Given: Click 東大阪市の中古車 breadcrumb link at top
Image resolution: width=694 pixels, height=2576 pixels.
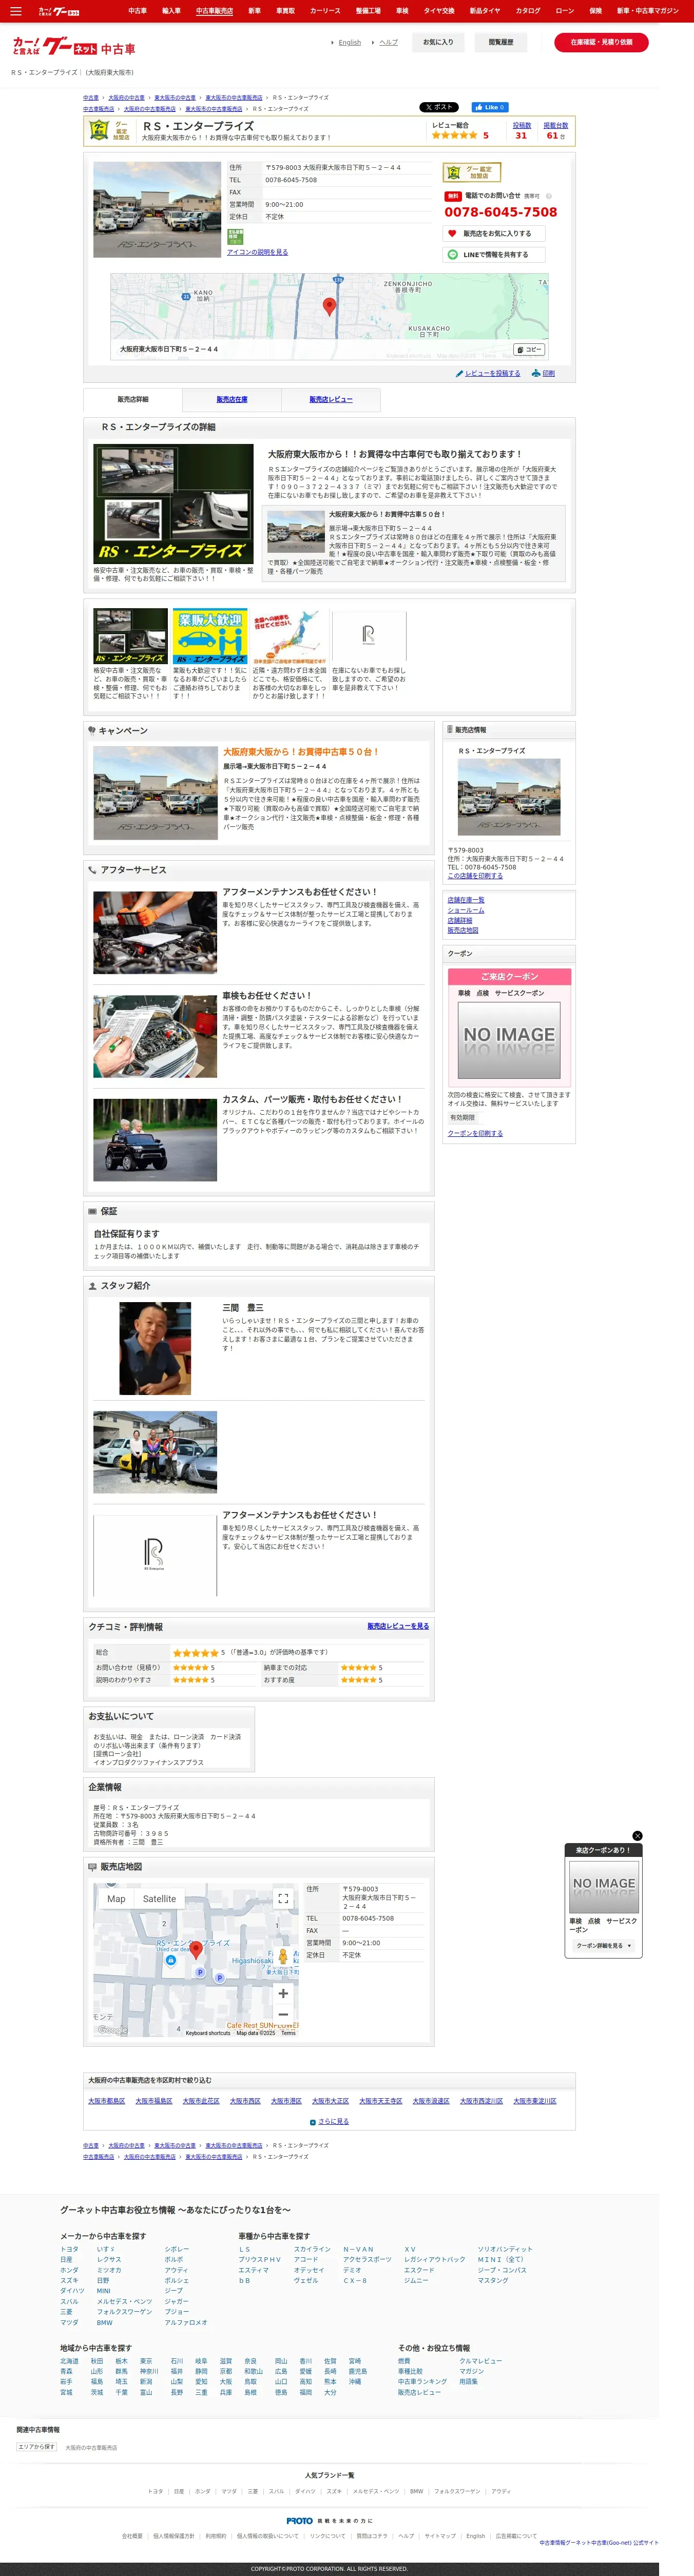Looking at the screenshot, I should (175, 98).
